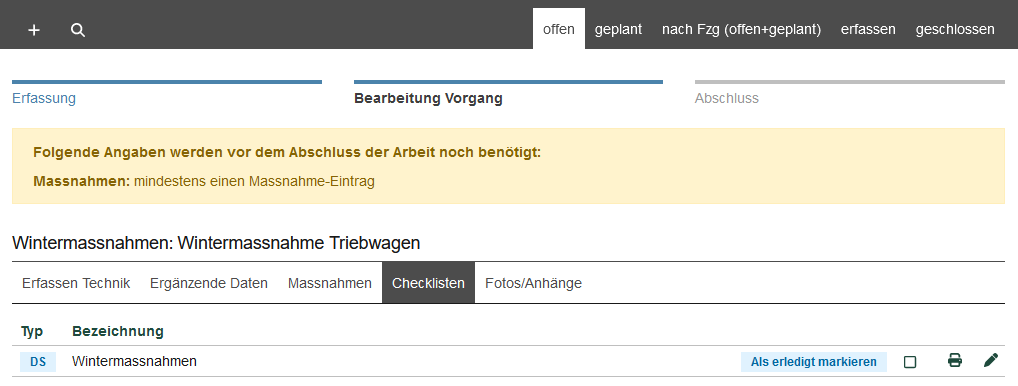Viewport: 1018px width, 386px height.
Task: Click the 'Abschluss' step
Action: [x=726, y=99]
